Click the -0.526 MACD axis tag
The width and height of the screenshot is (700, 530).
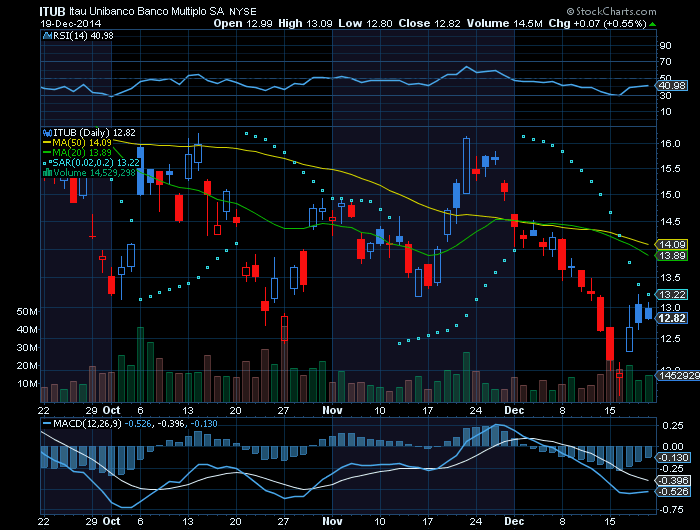pyautogui.click(x=672, y=492)
